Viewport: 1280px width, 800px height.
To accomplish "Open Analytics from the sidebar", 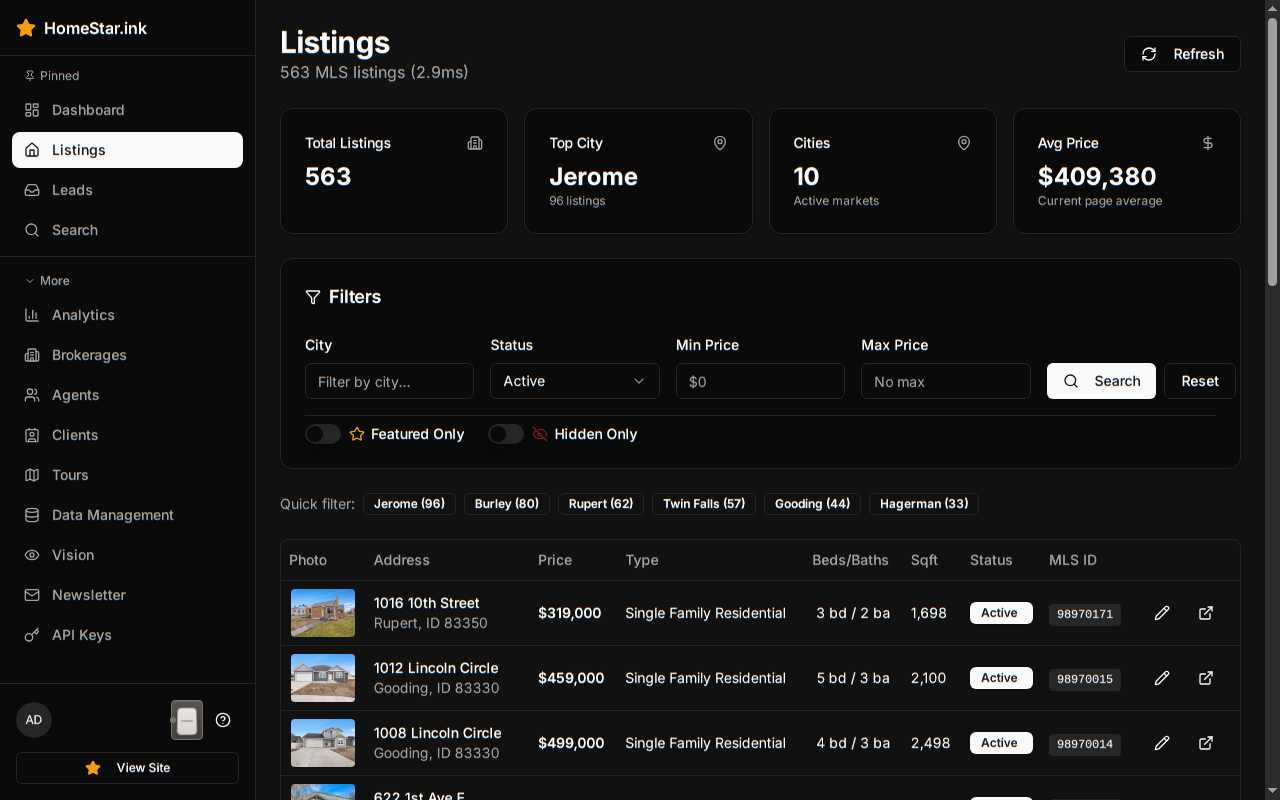I will (x=83, y=315).
